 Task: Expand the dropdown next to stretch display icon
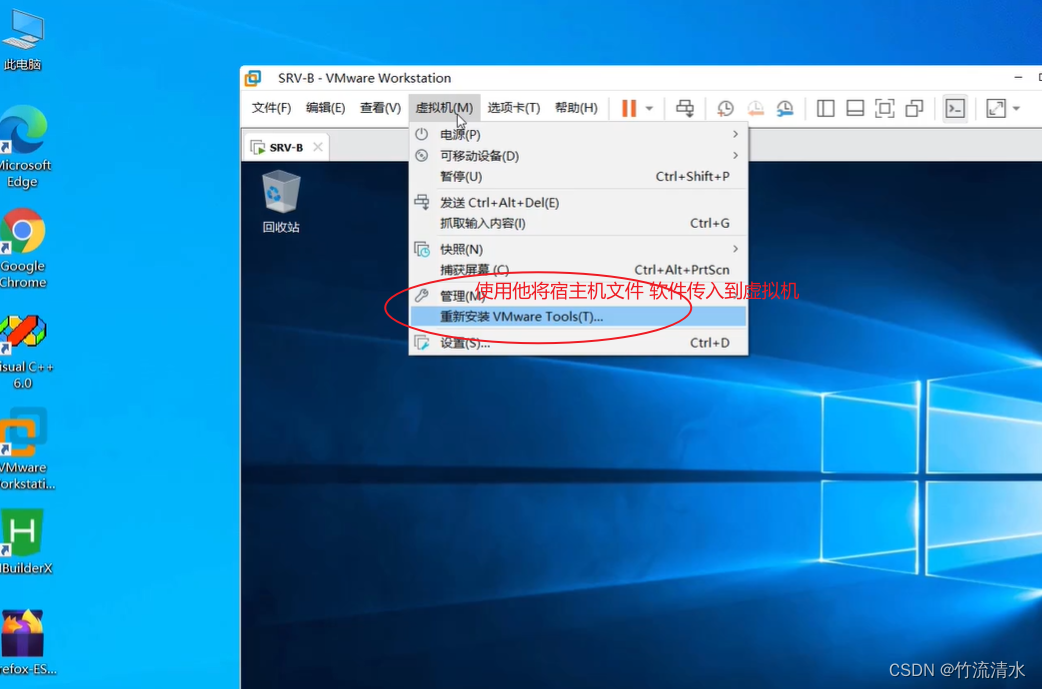coord(1016,108)
